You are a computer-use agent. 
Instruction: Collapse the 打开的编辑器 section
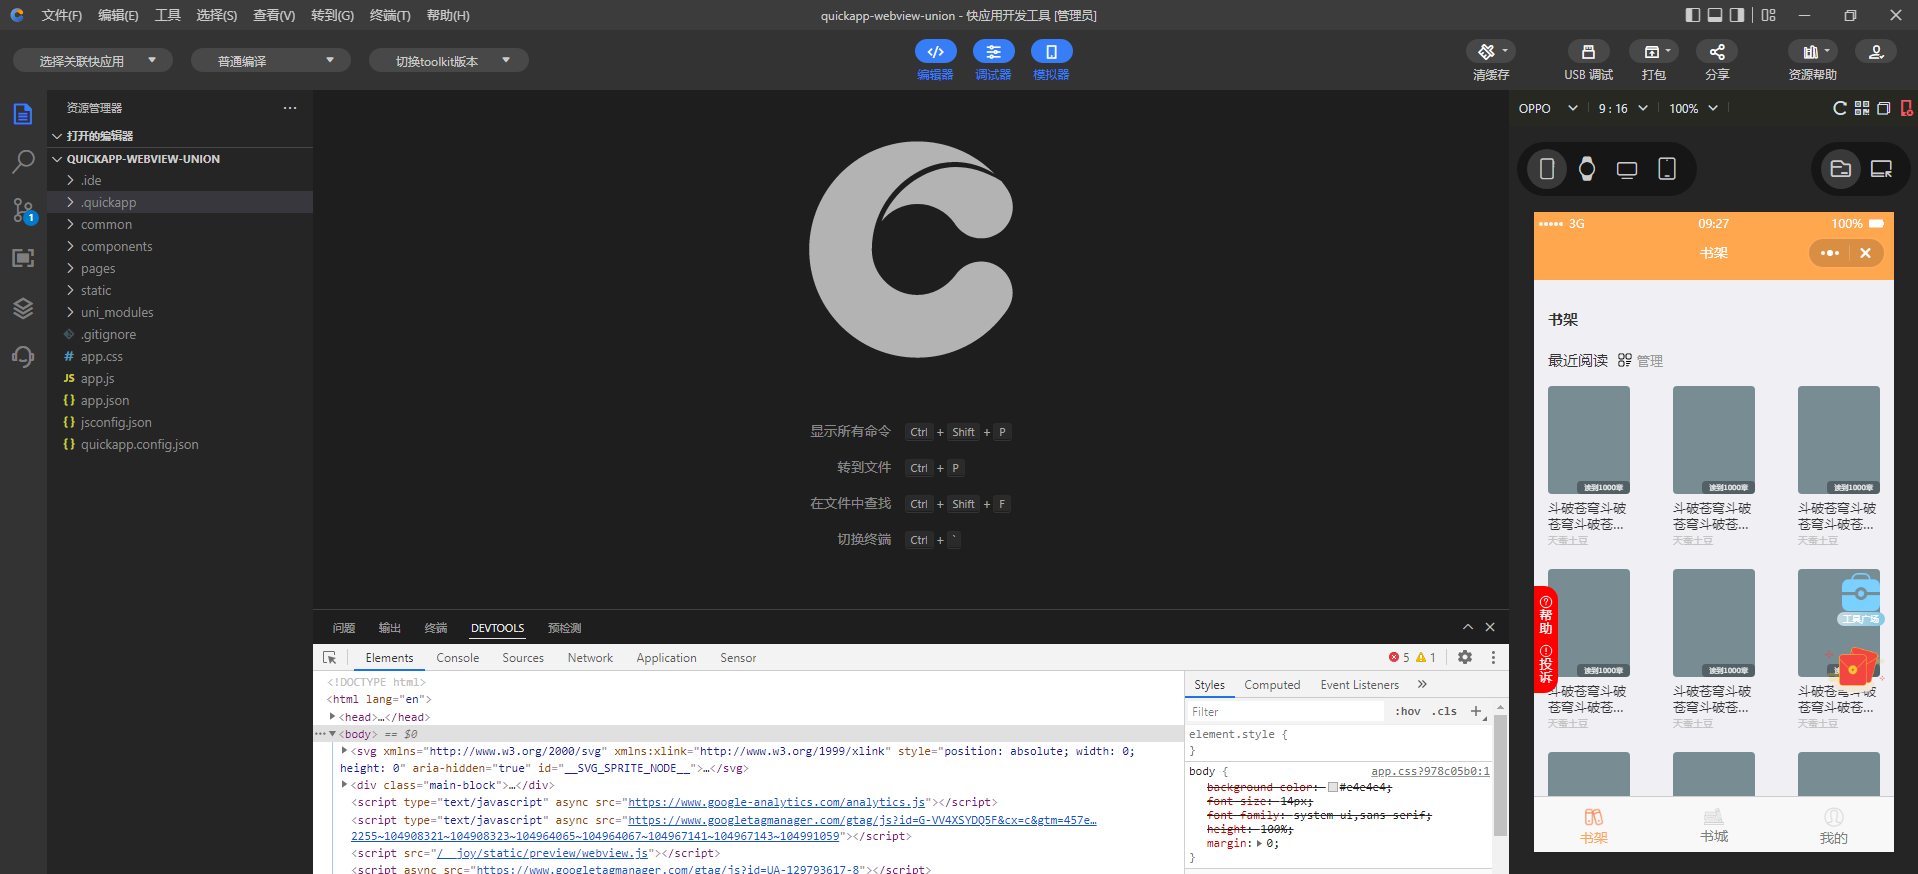click(x=180, y=136)
